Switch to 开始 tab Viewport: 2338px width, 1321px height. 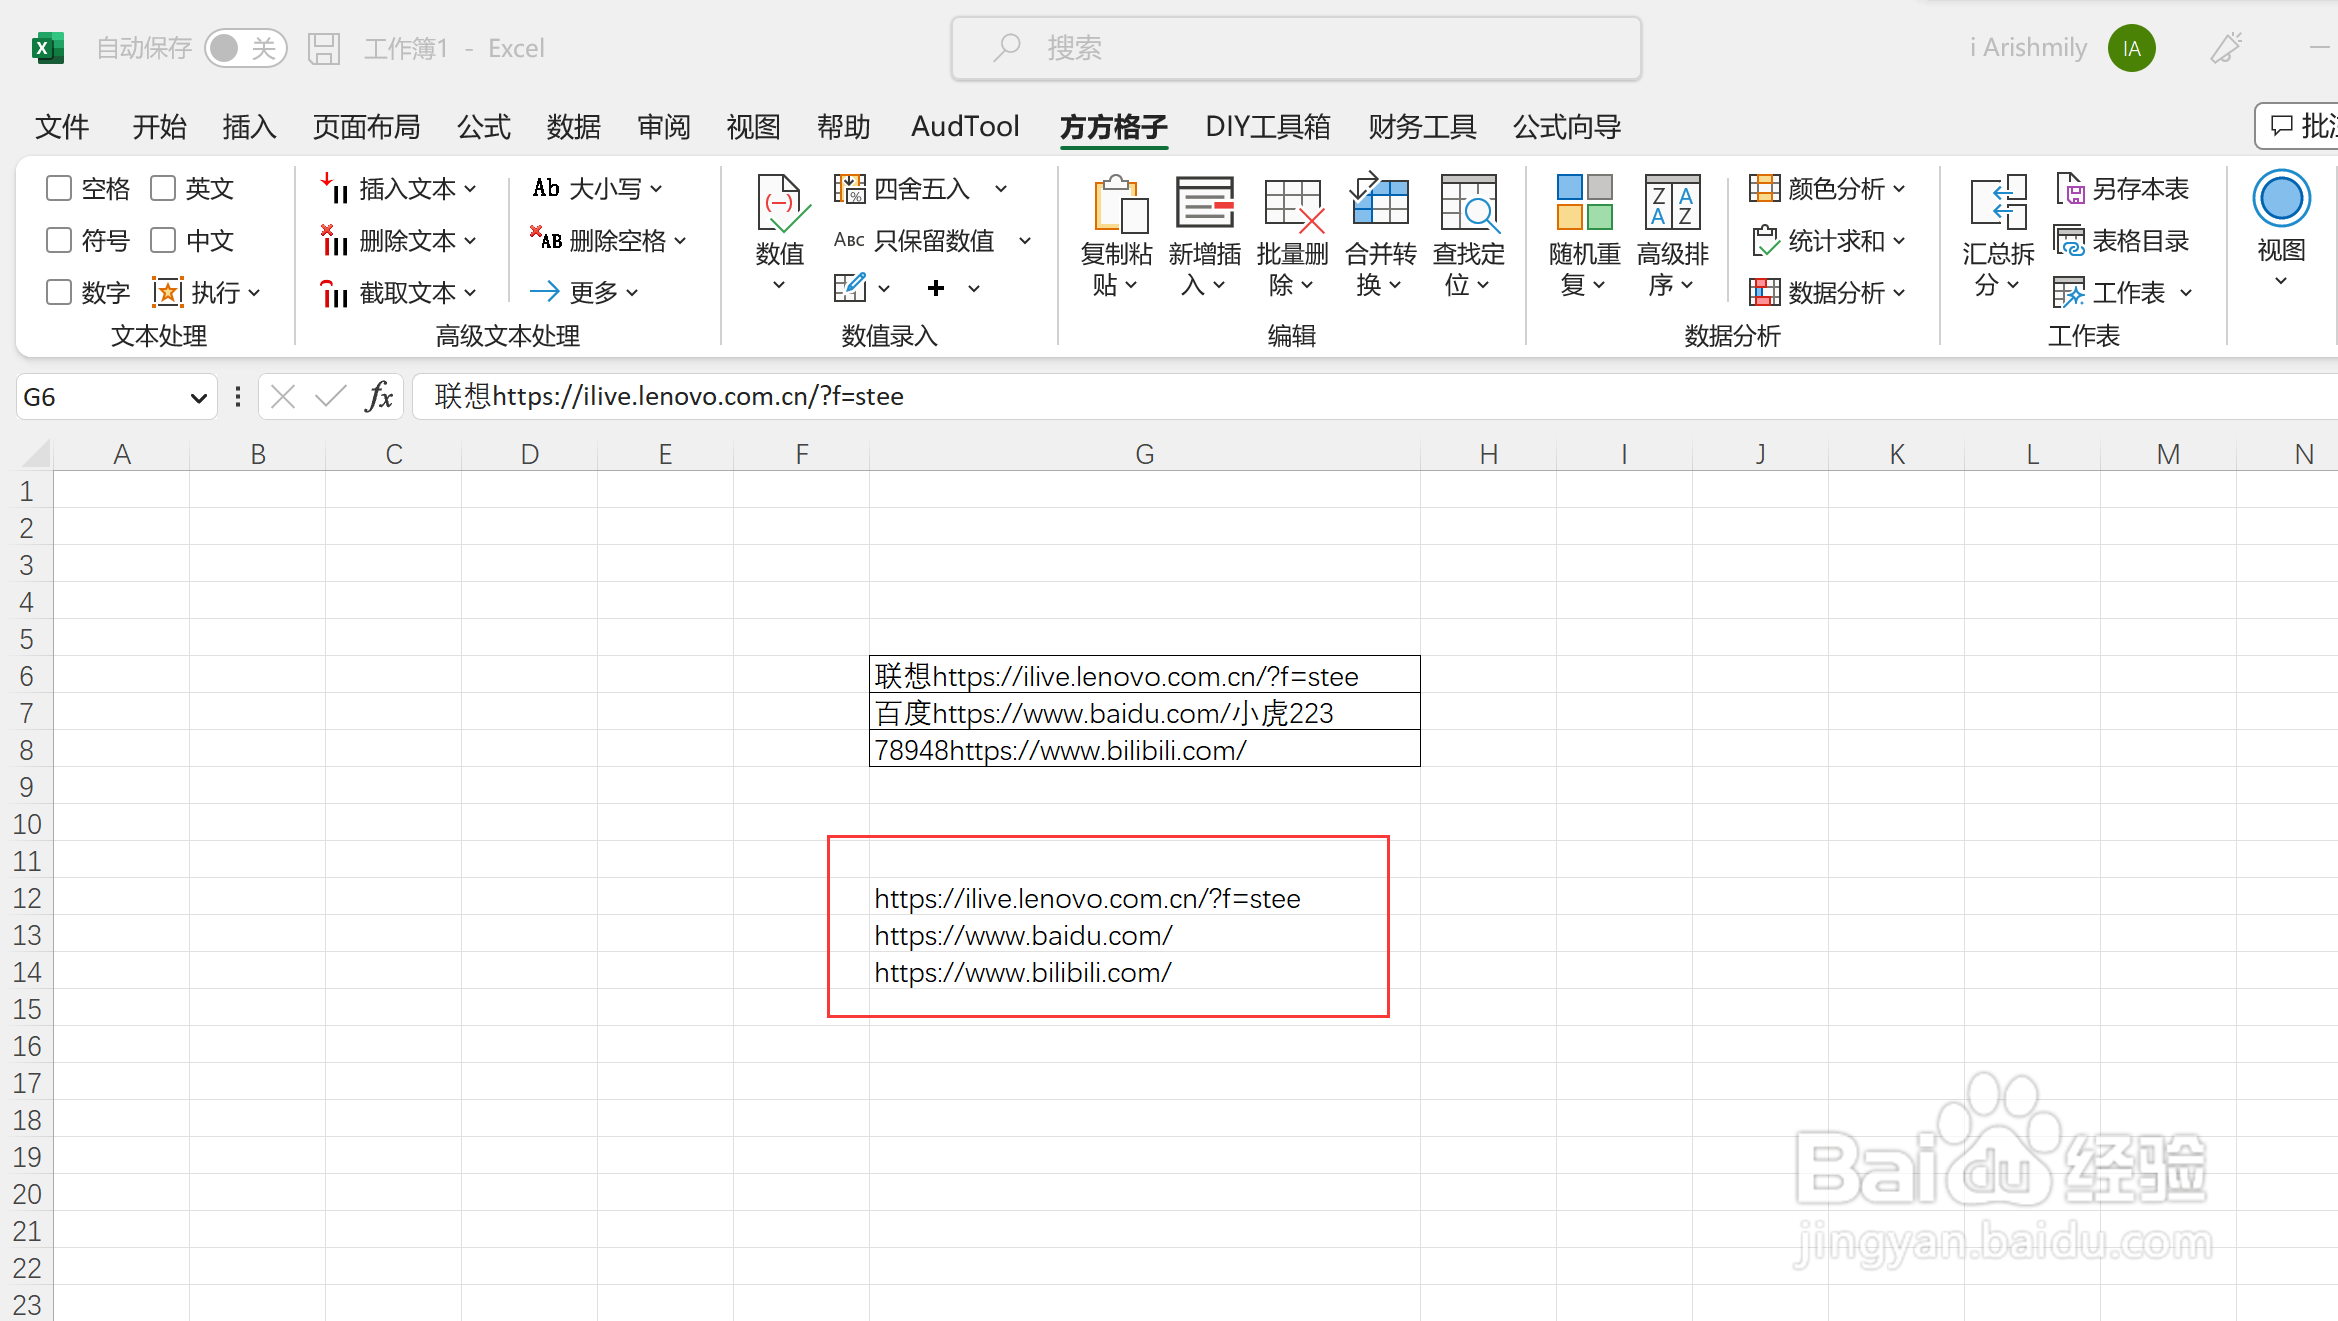(x=159, y=127)
